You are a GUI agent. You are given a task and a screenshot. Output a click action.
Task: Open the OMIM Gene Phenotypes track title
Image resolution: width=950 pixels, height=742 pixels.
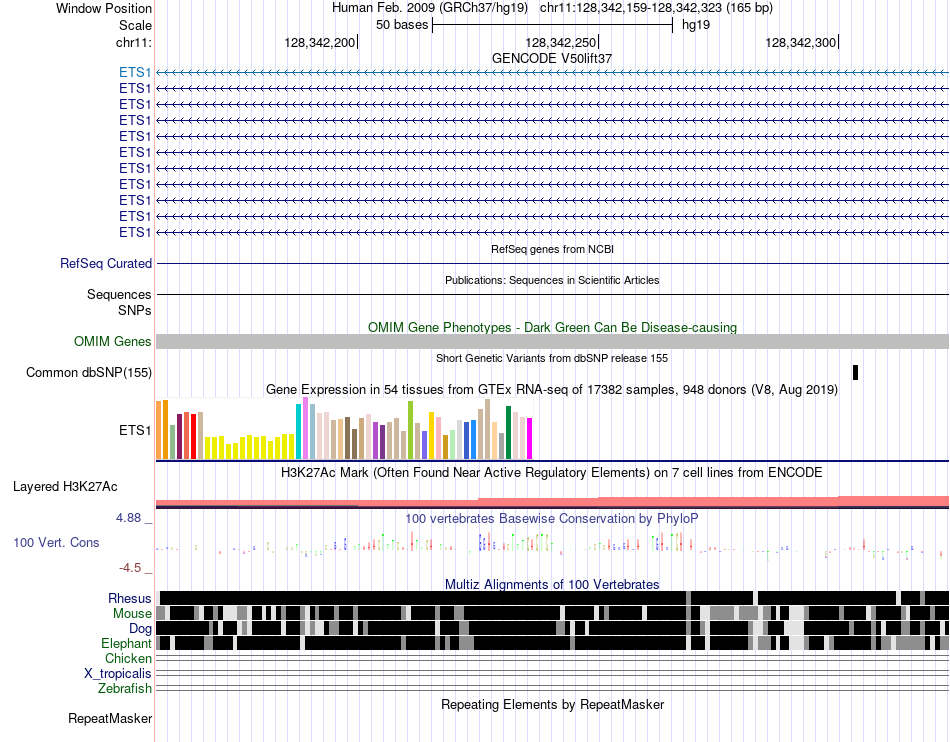click(552, 327)
